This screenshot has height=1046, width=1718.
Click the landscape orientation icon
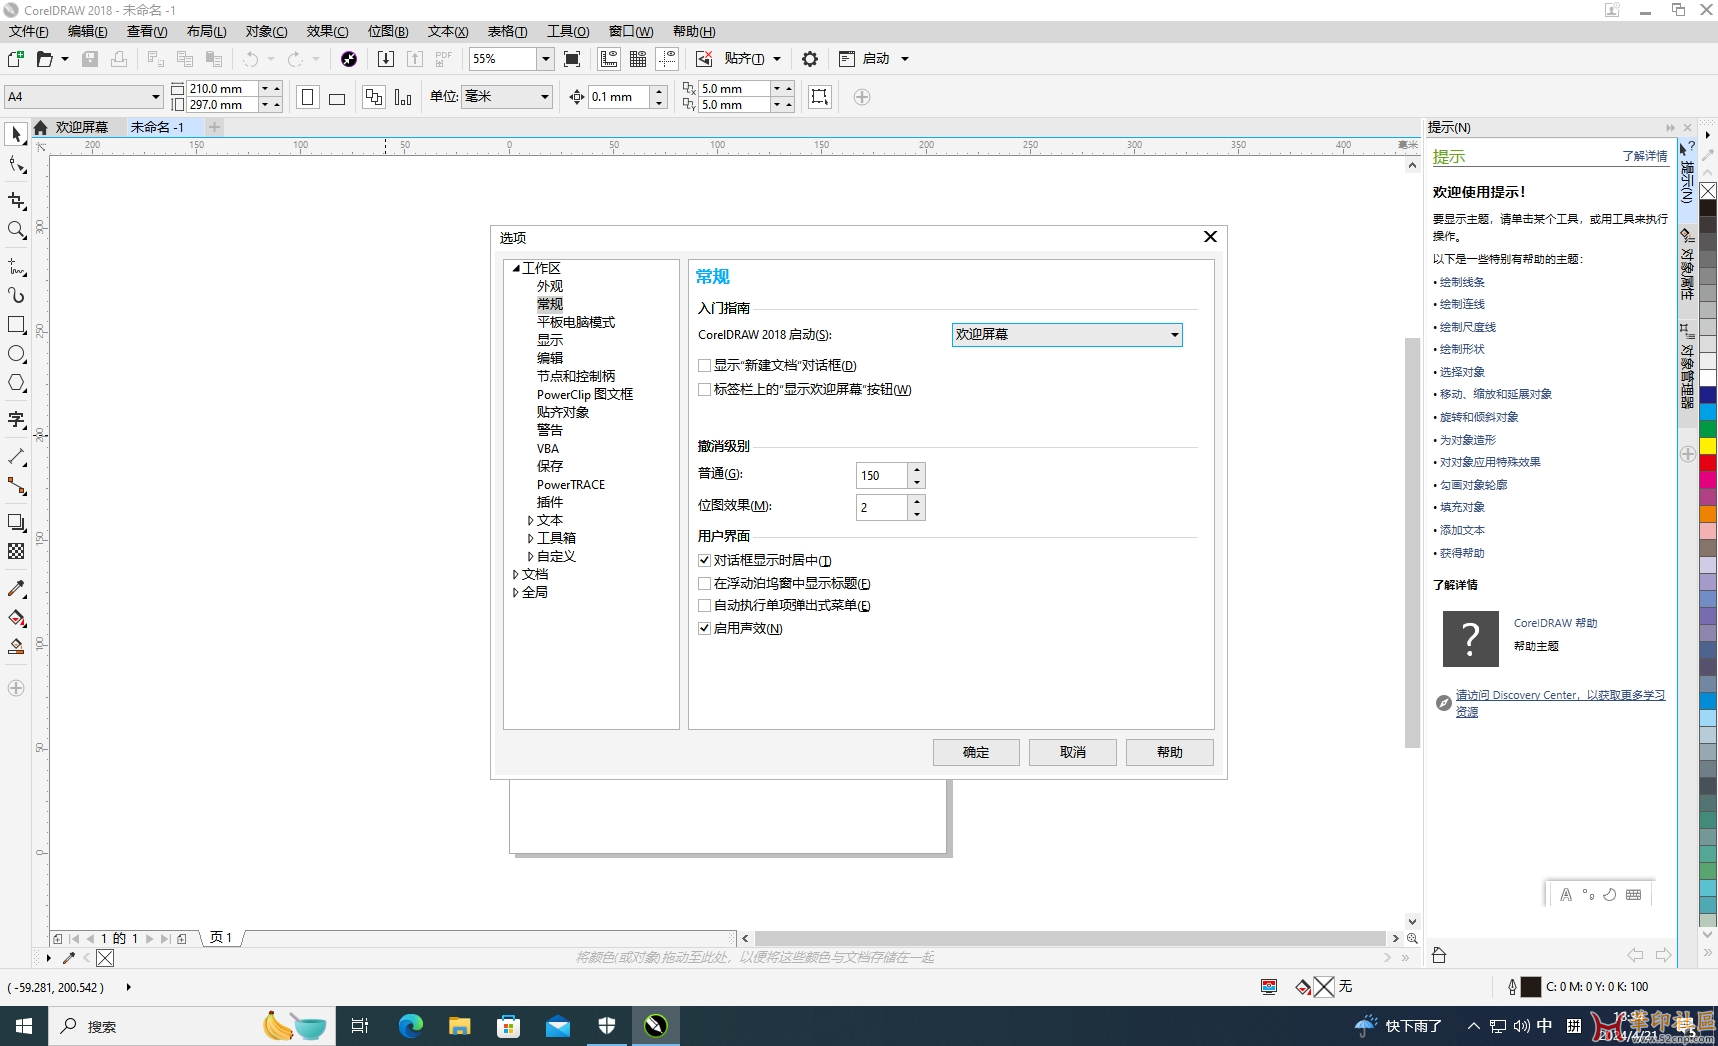pyautogui.click(x=337, y=98)
